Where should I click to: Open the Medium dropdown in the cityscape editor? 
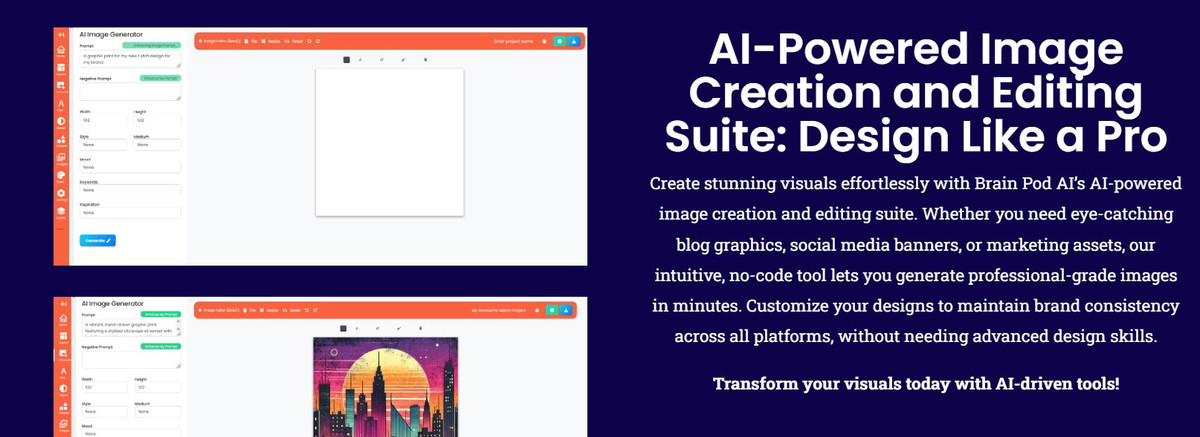(x=157, y=411)
